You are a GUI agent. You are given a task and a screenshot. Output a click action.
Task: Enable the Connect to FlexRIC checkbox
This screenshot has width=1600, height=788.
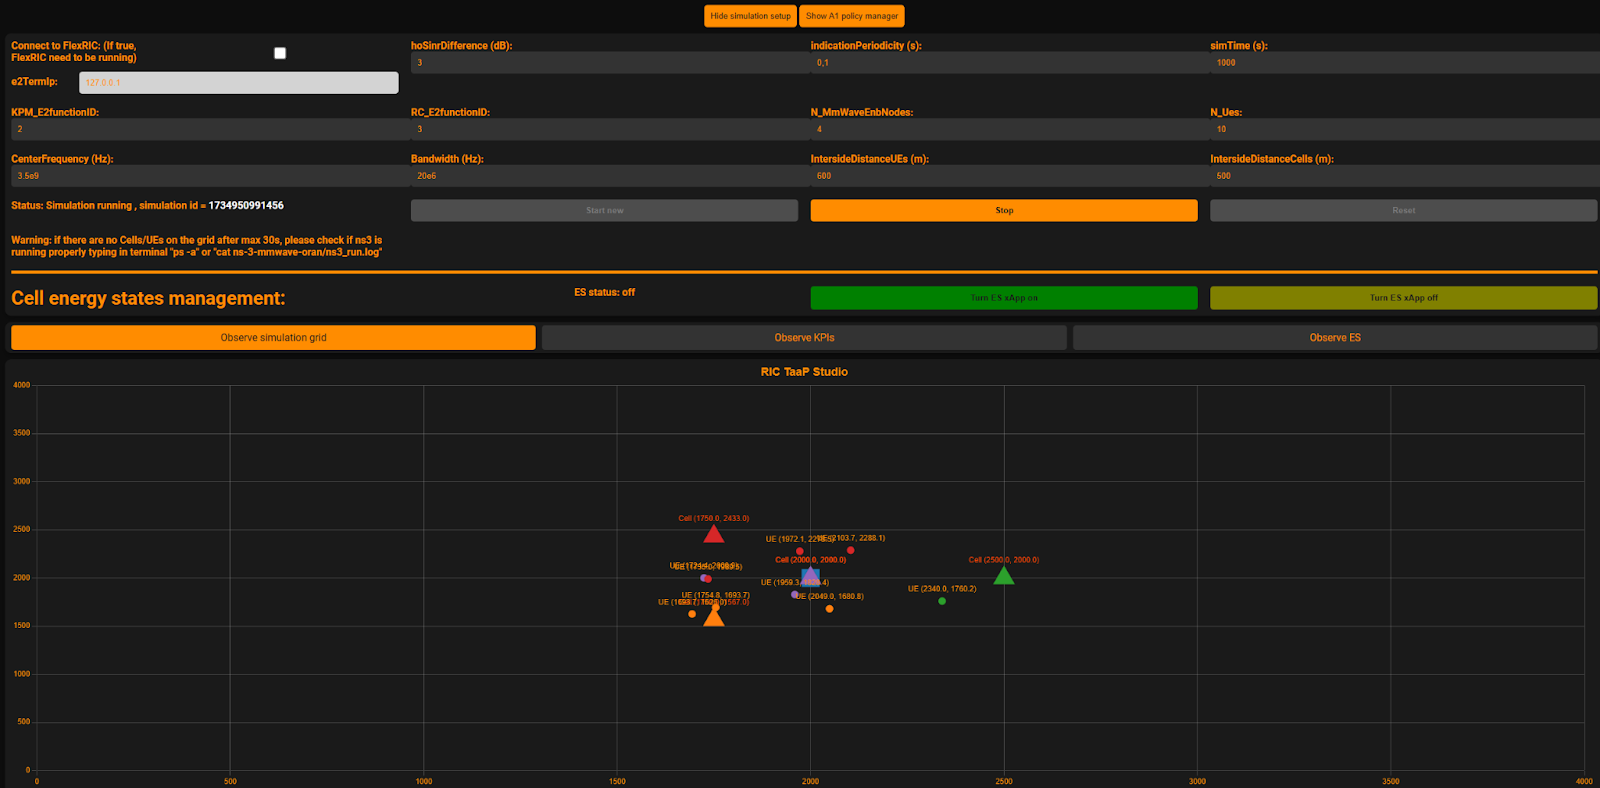[x=280, y=53]
